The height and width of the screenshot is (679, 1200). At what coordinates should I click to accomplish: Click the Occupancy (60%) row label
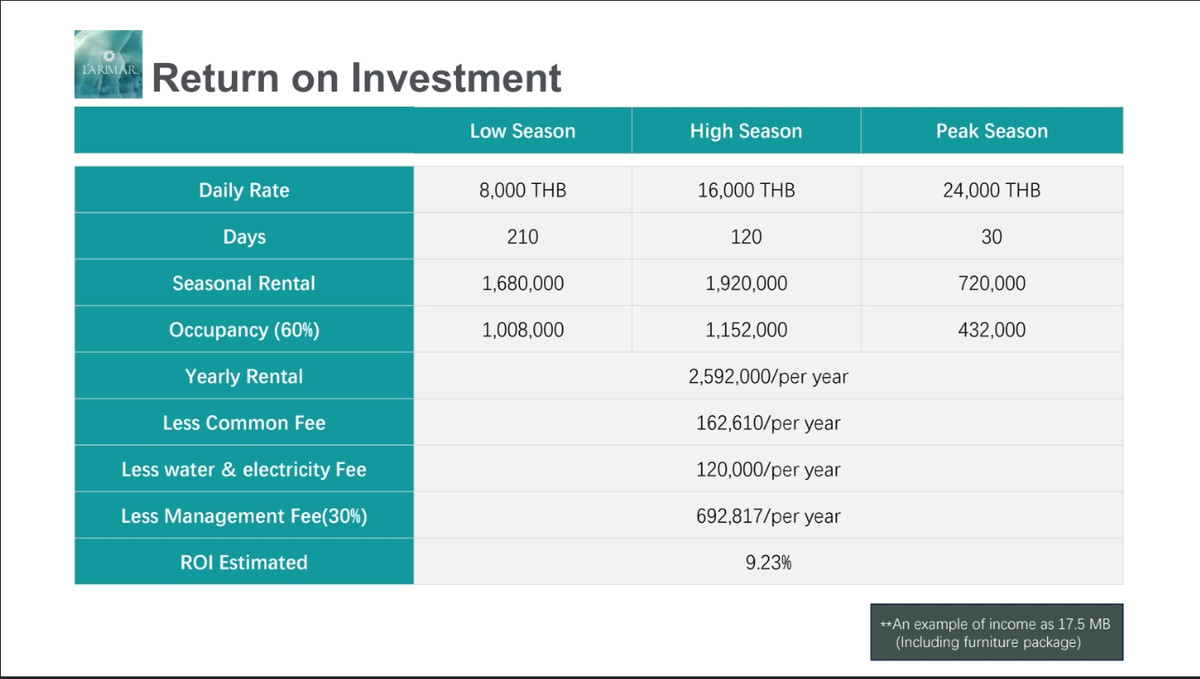pyautogui.click(x=244, y=330)
